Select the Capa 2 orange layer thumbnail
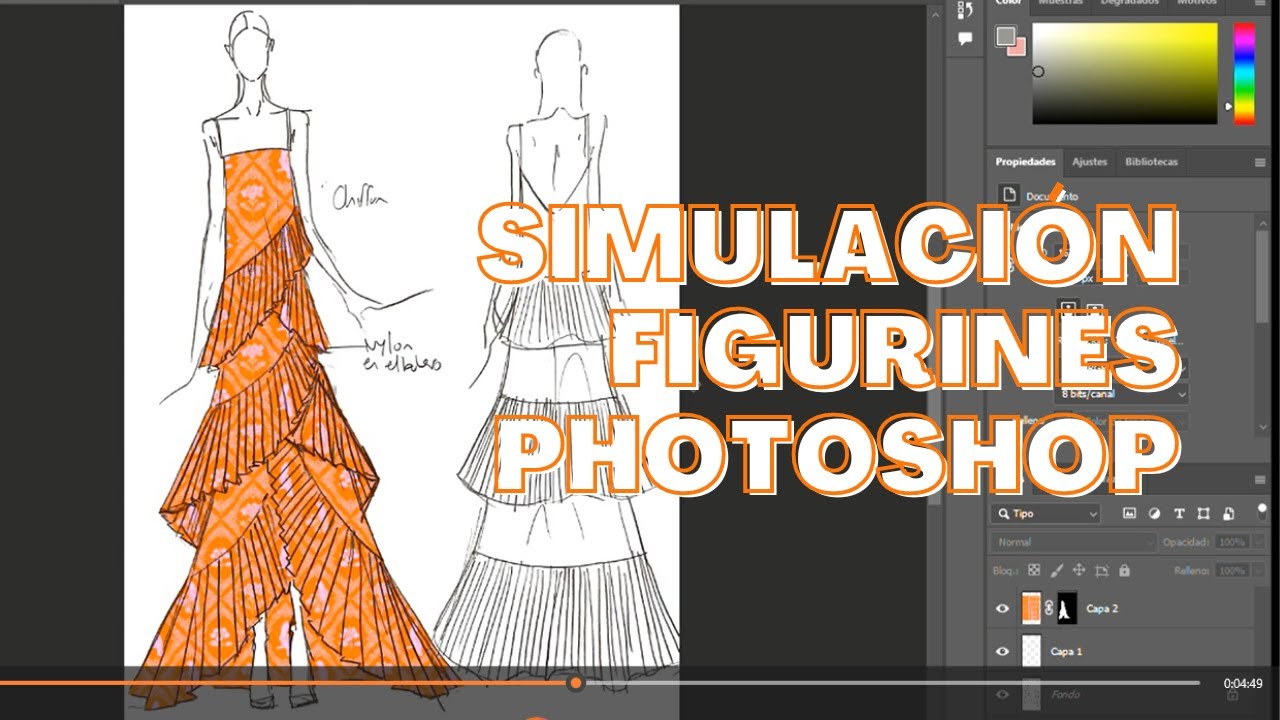The image size is (1280, 720). pos(1030,608)
